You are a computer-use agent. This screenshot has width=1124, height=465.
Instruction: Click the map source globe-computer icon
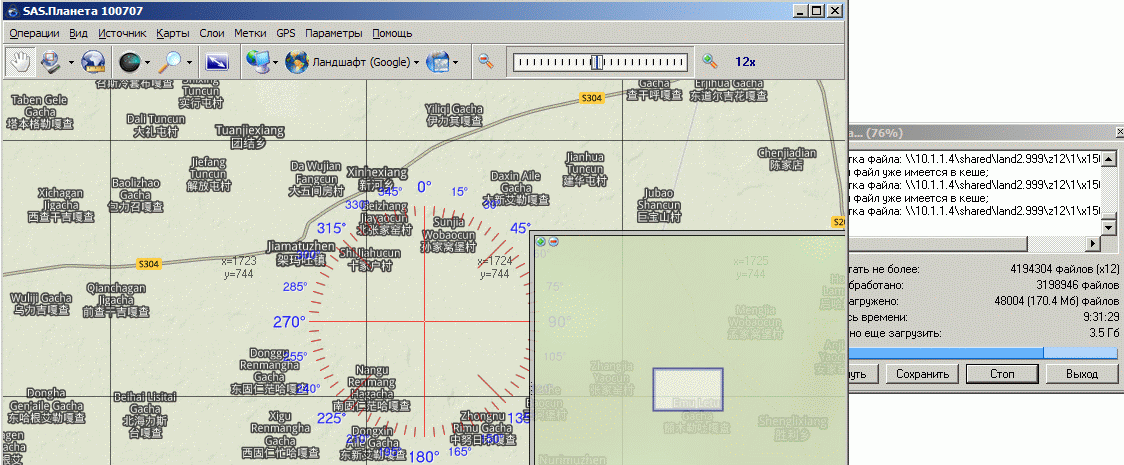coord(258,62)
